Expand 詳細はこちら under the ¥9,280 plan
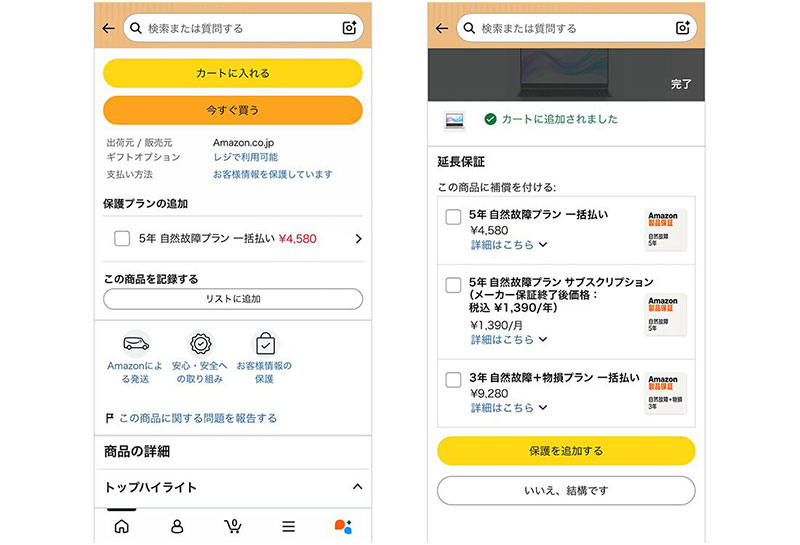The image size is (800, 545). (x=509, y=408)
